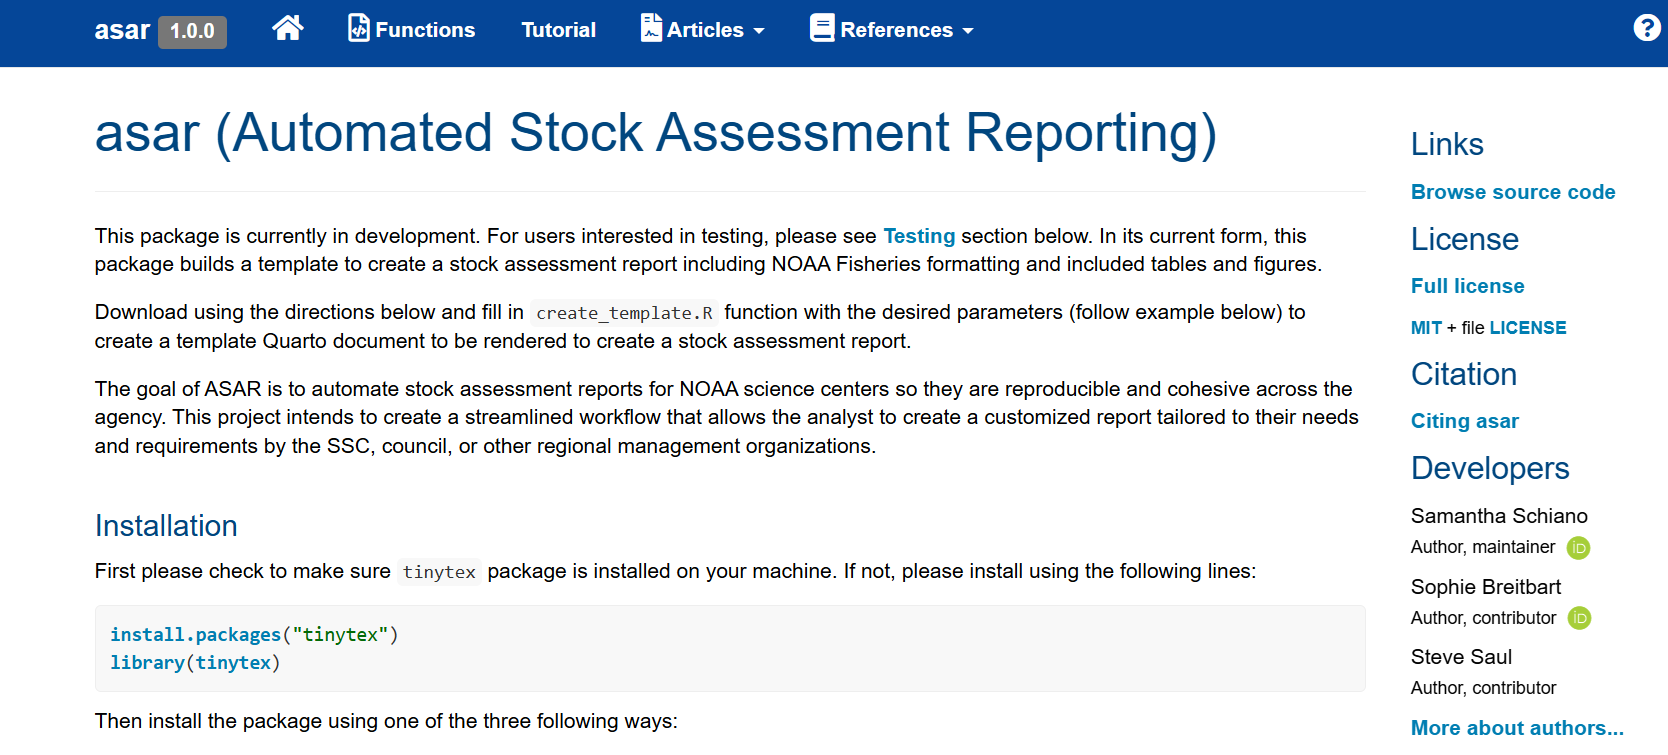This screenshot has width=1668, height=755.
Task: Expand the References dropdown caret
Action: tap(968, 31)
